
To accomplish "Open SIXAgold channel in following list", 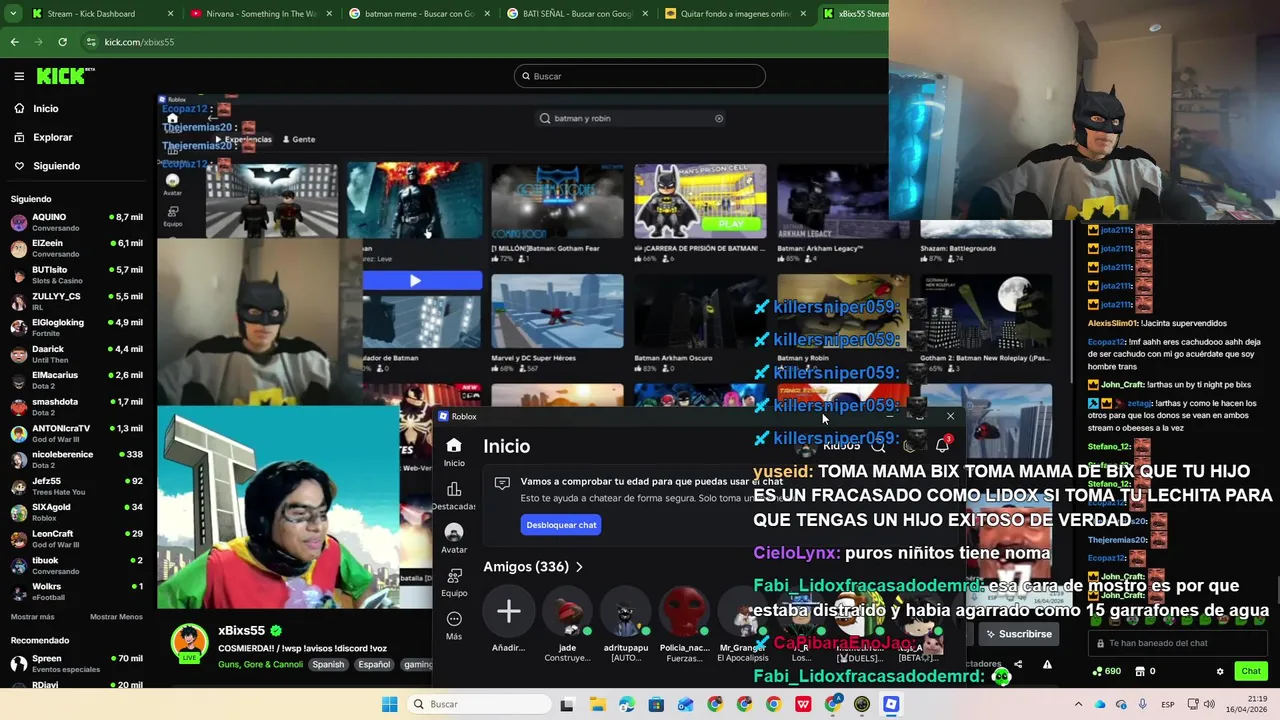I will click(x=76, y=512).
